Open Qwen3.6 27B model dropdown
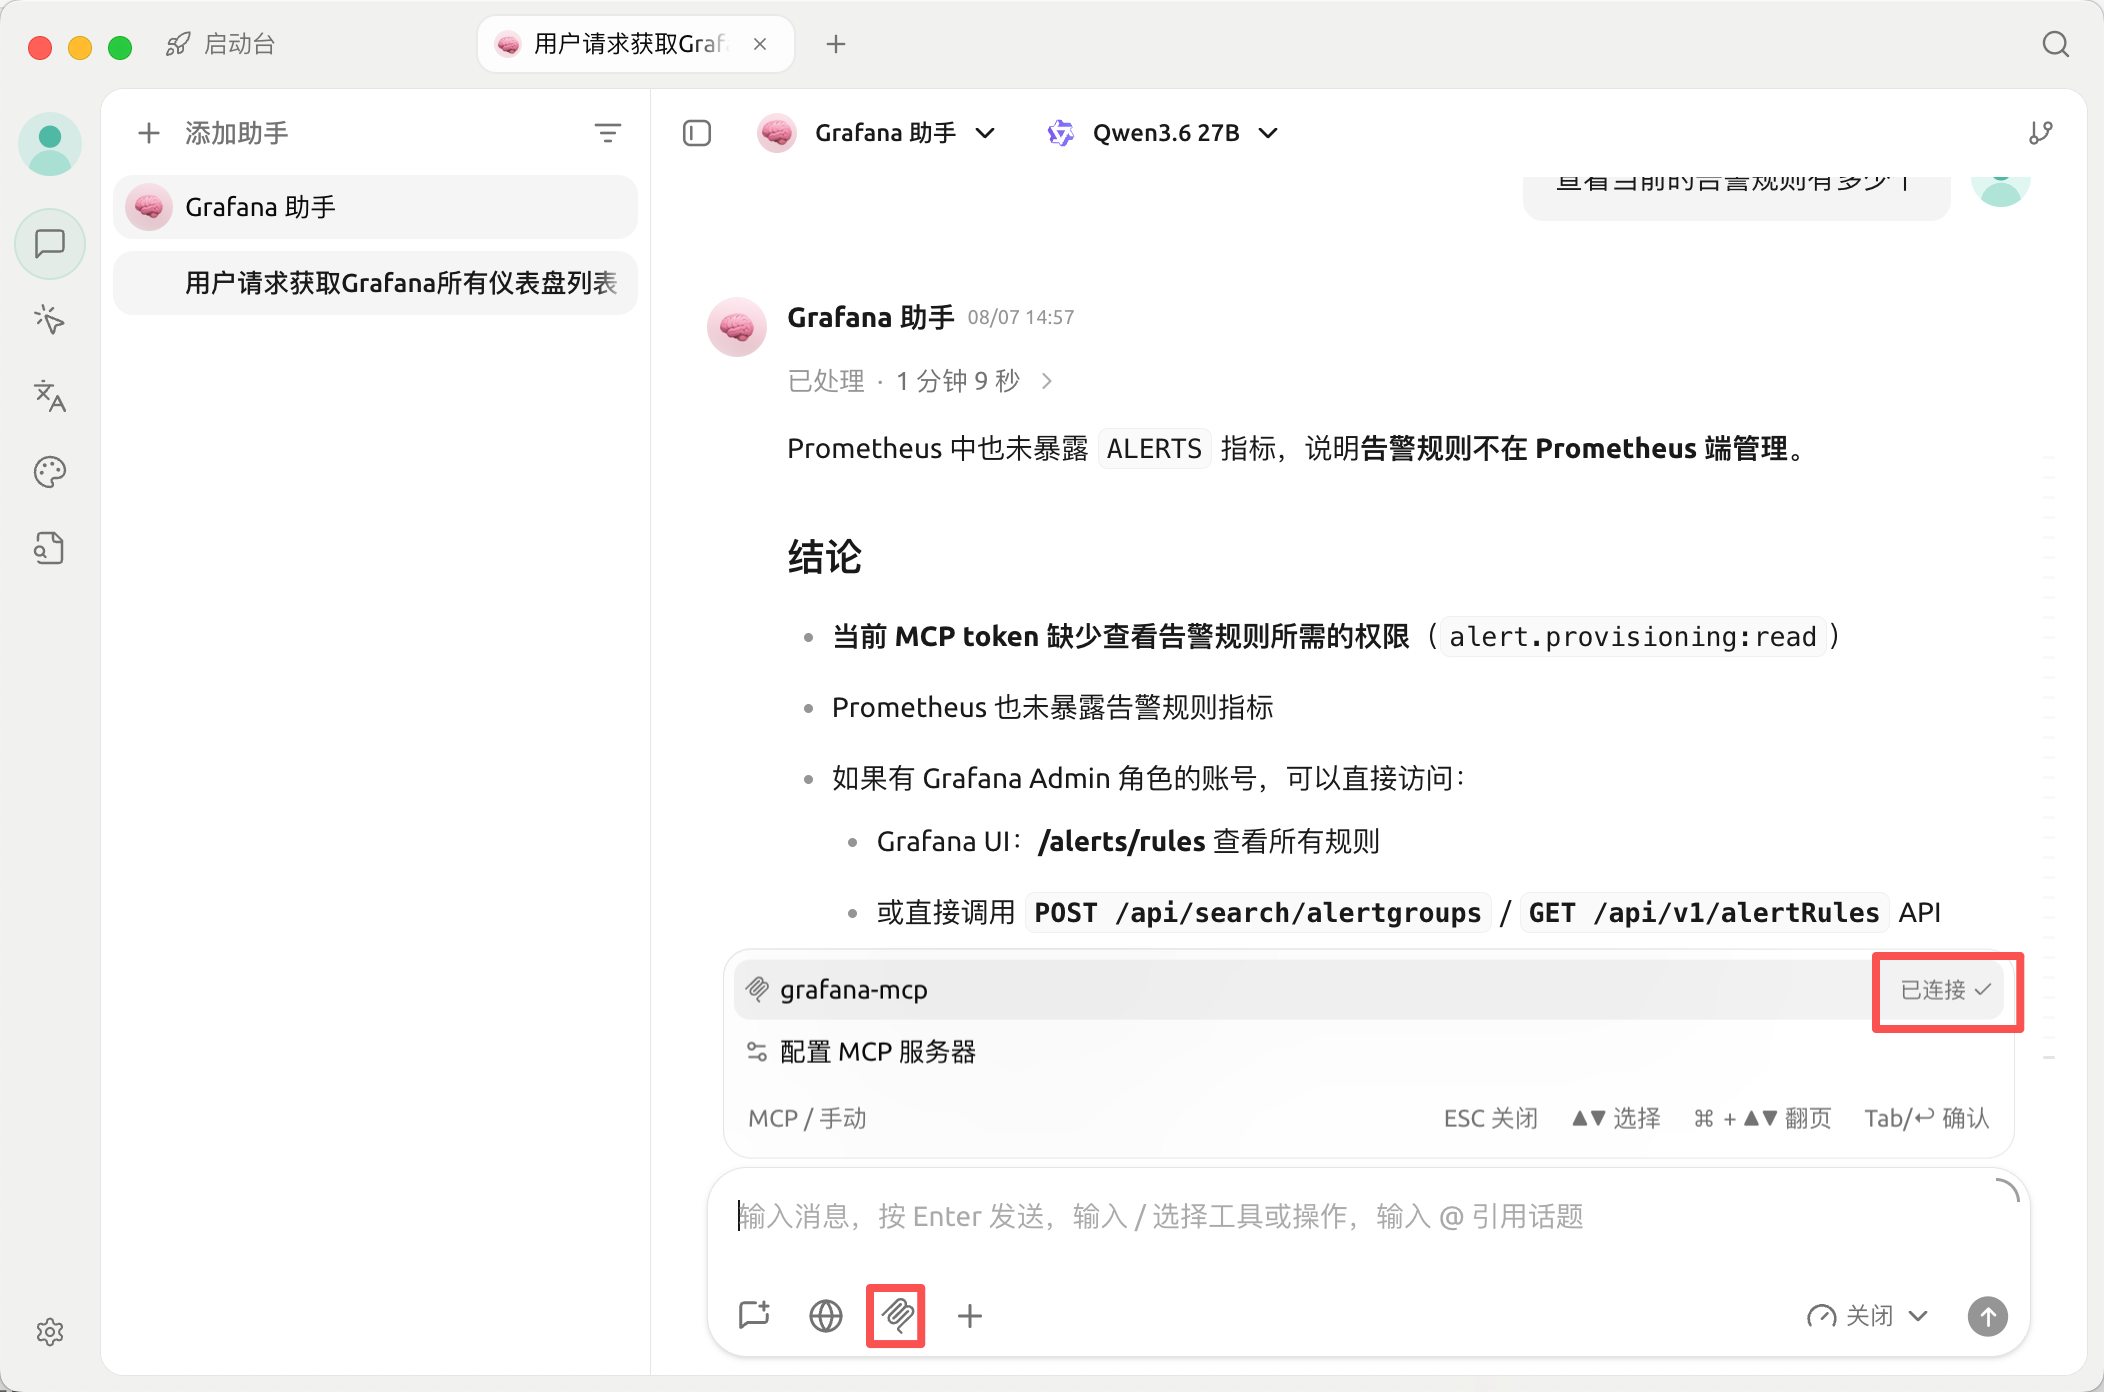Screen dimensions: 2104x1392 click(1163, 133)
